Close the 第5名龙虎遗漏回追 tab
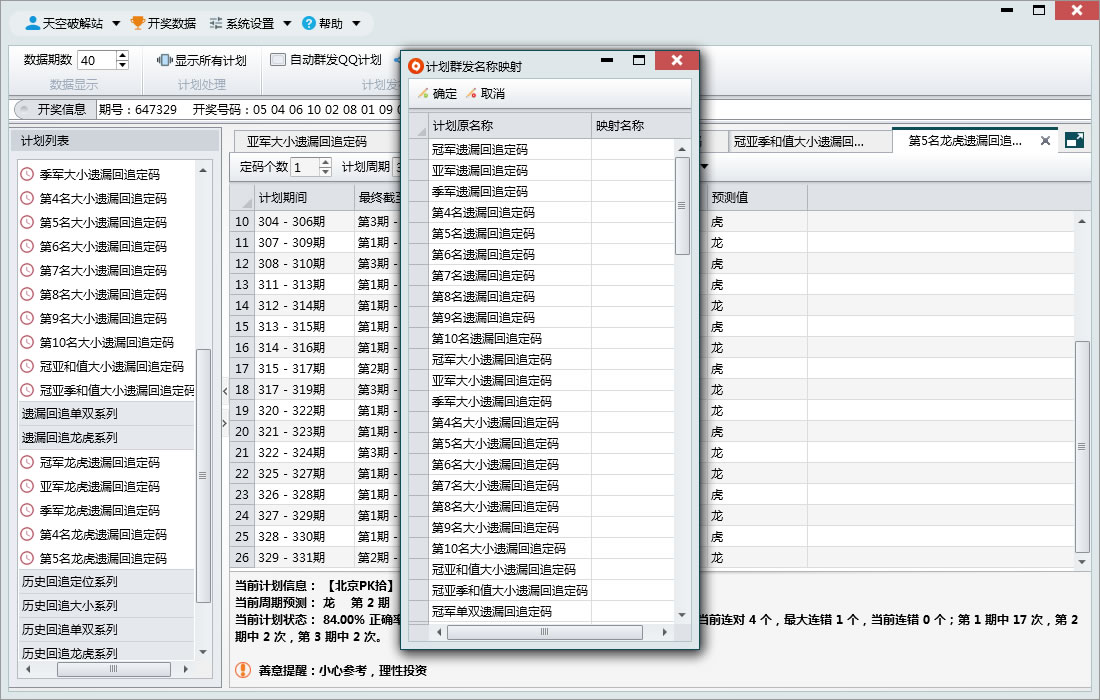This screenshot has height=700, width=1100. click(1045, 141)
